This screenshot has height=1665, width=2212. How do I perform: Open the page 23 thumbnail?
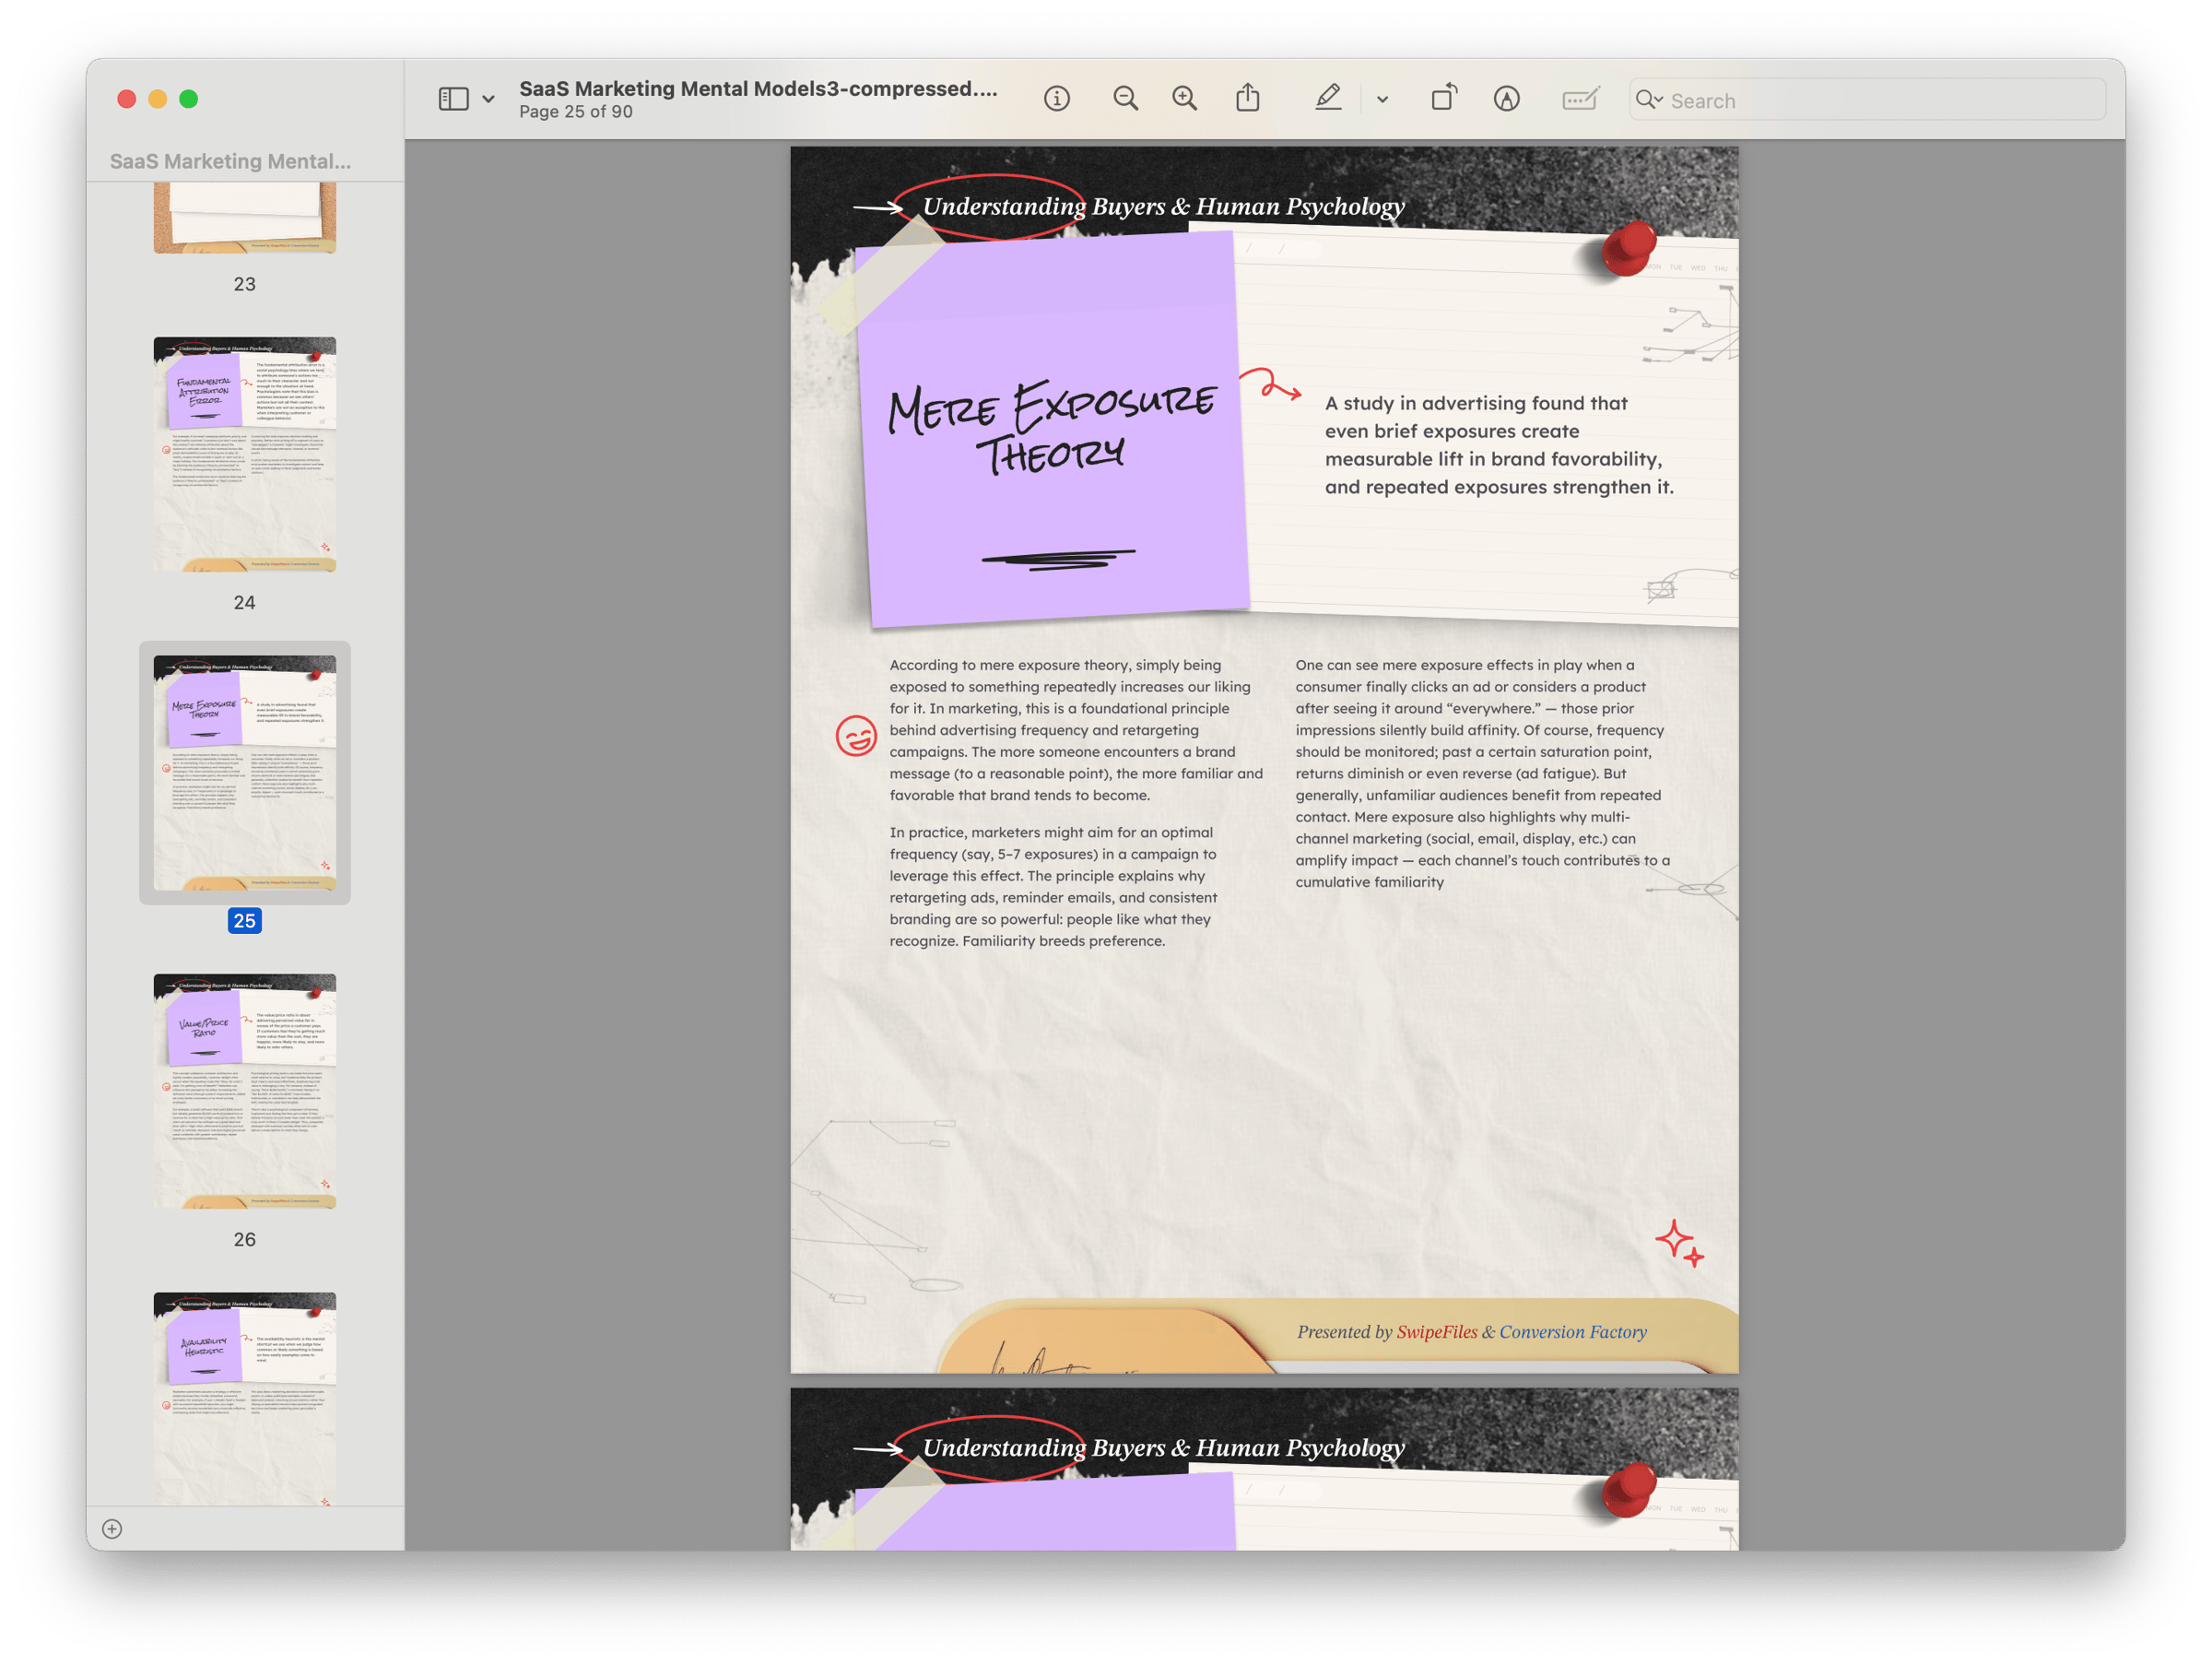pos(245,218)
